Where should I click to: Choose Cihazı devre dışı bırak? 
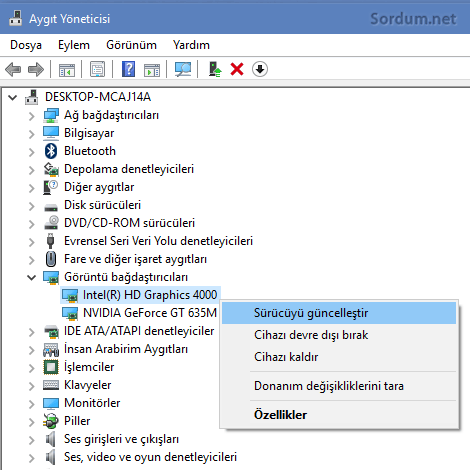[339, 335]
